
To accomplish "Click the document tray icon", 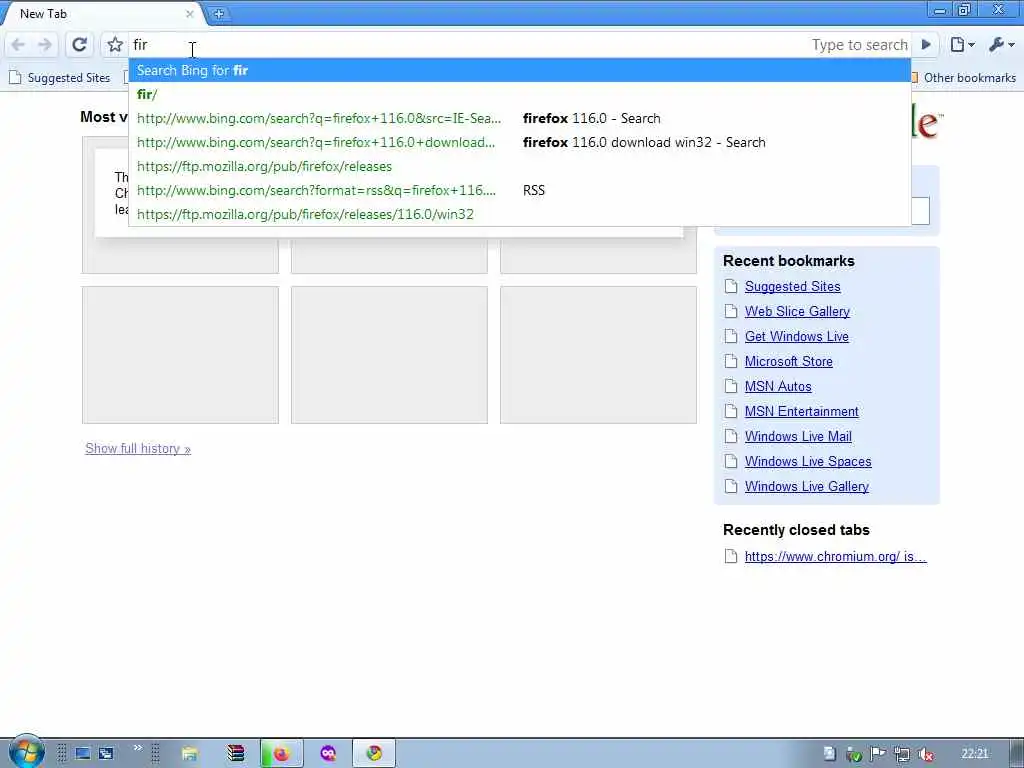I will tap(829, 754).
